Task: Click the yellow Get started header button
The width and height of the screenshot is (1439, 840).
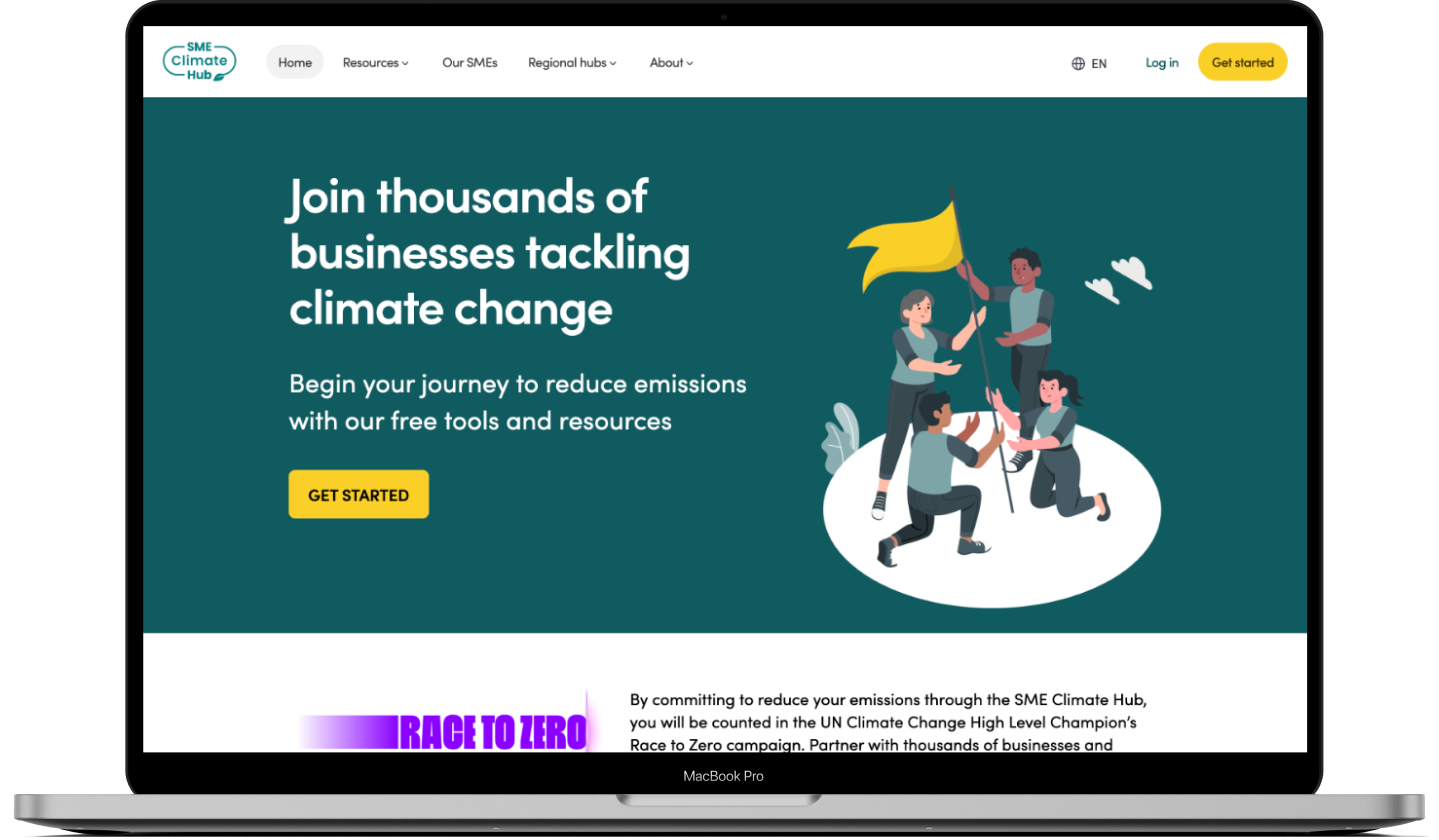Action: pyautogui.click(x=1243, y=62)
